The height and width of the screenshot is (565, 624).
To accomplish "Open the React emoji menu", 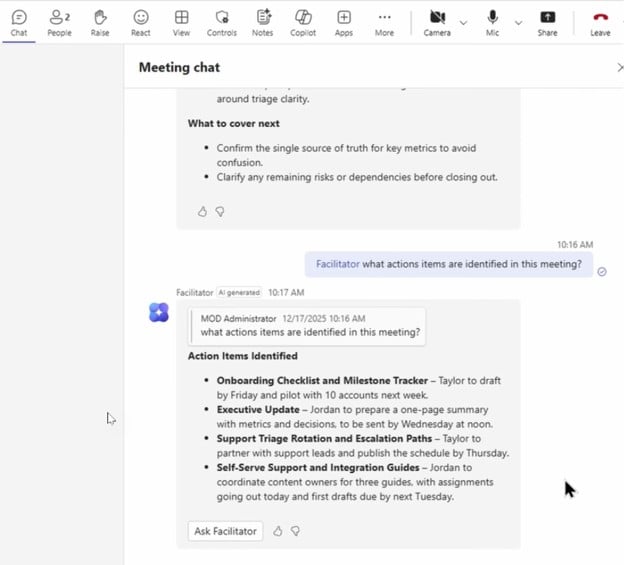I will pyautogui.click(x=141, y=22).
